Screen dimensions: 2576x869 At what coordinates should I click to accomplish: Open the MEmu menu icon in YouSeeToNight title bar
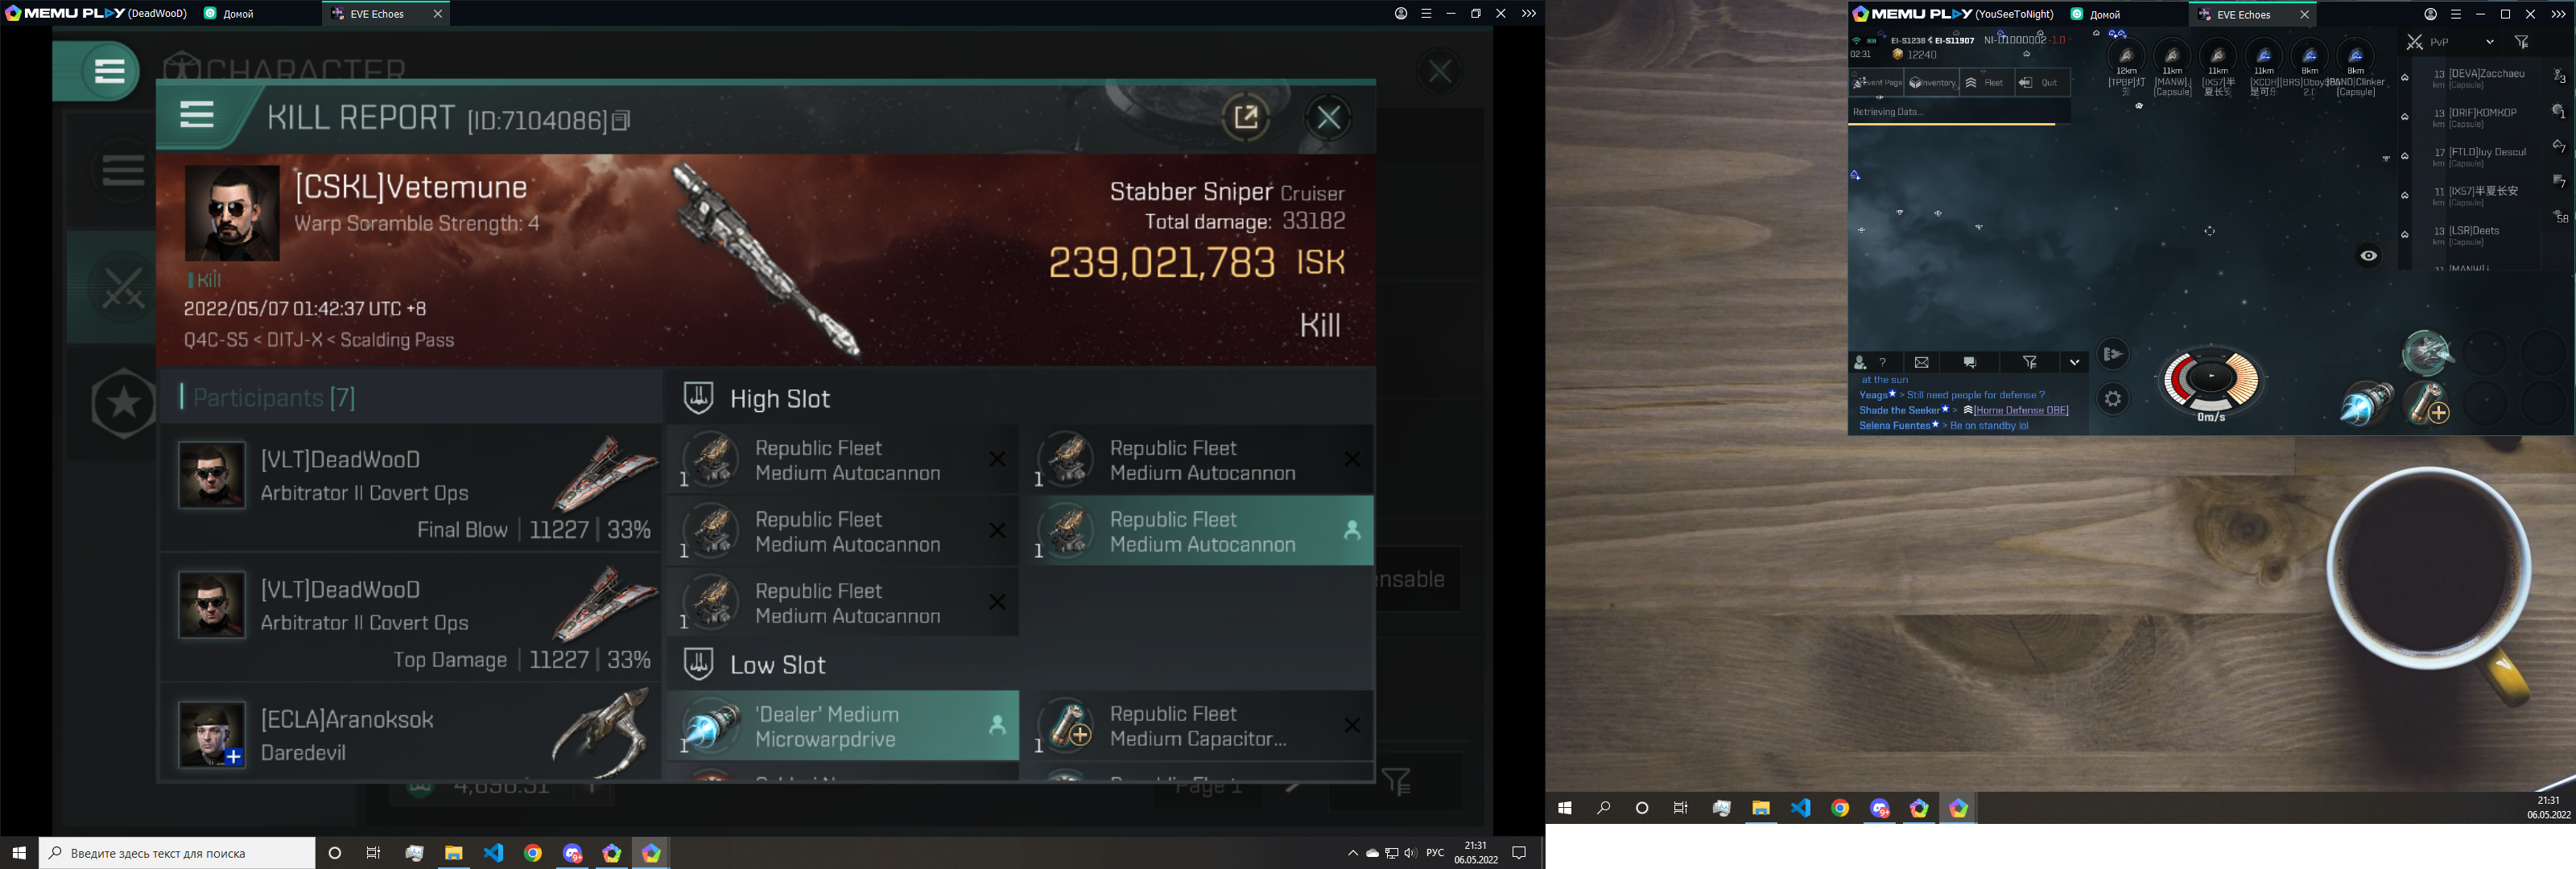2455,14
